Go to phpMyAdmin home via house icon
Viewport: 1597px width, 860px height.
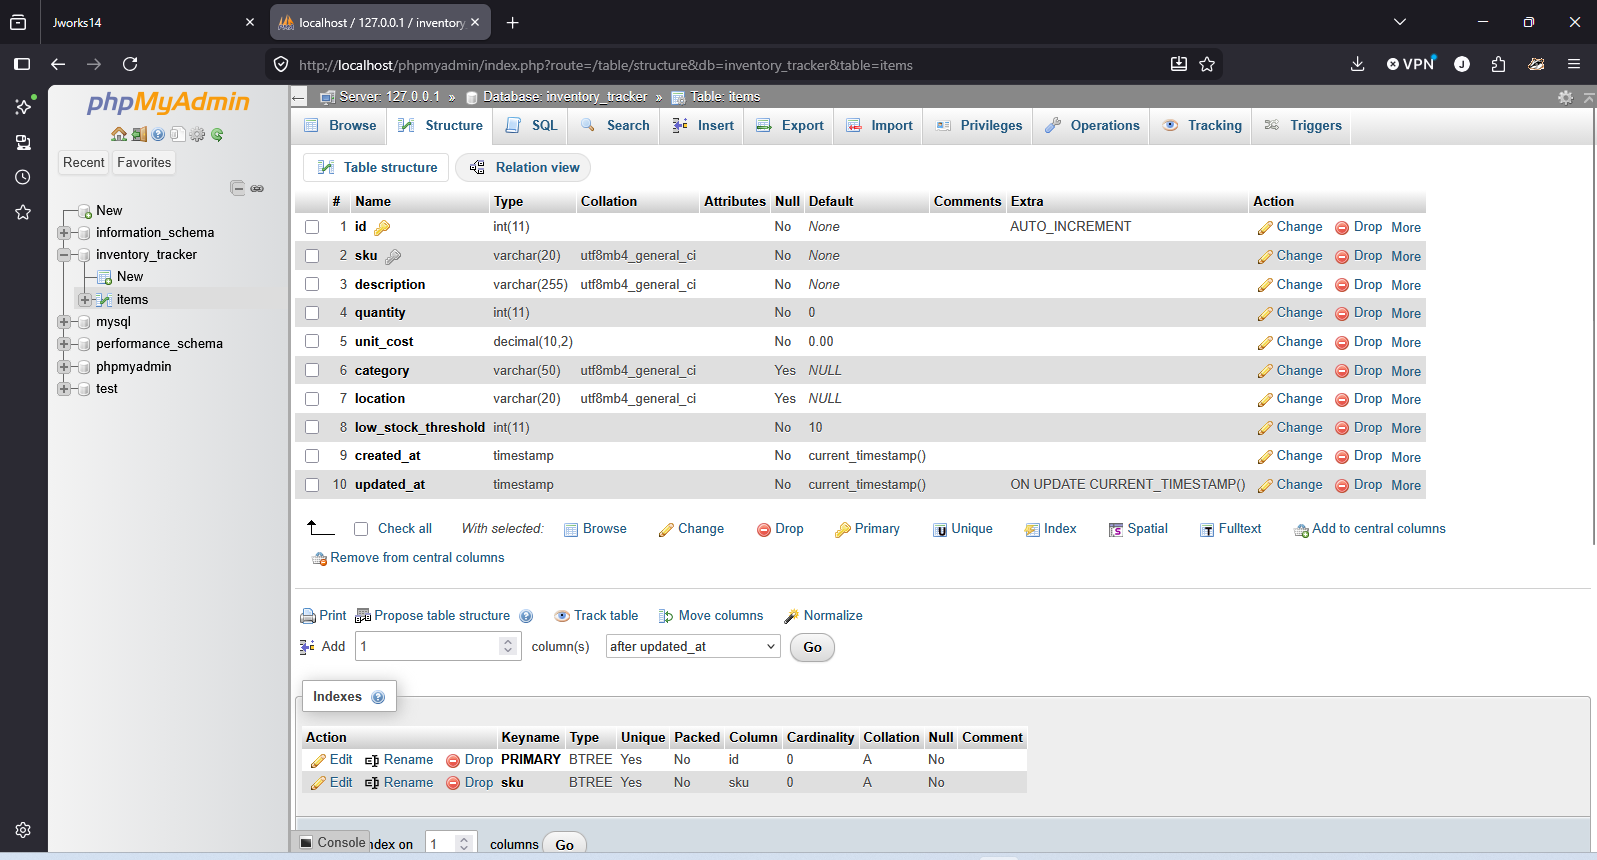(119, 134)
